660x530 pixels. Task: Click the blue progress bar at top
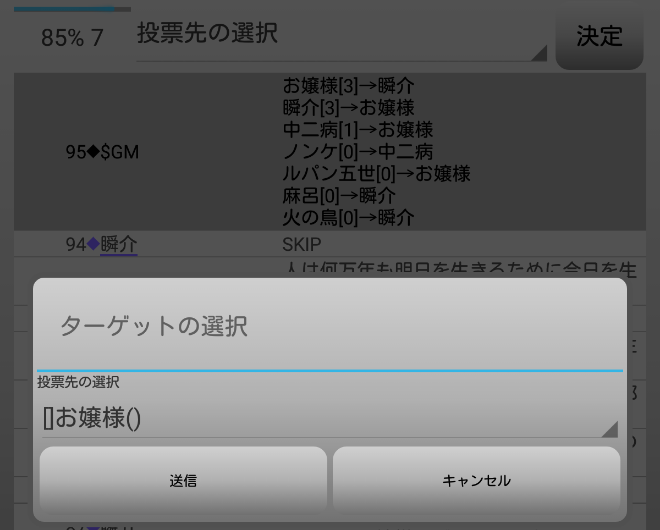point(71,9)
